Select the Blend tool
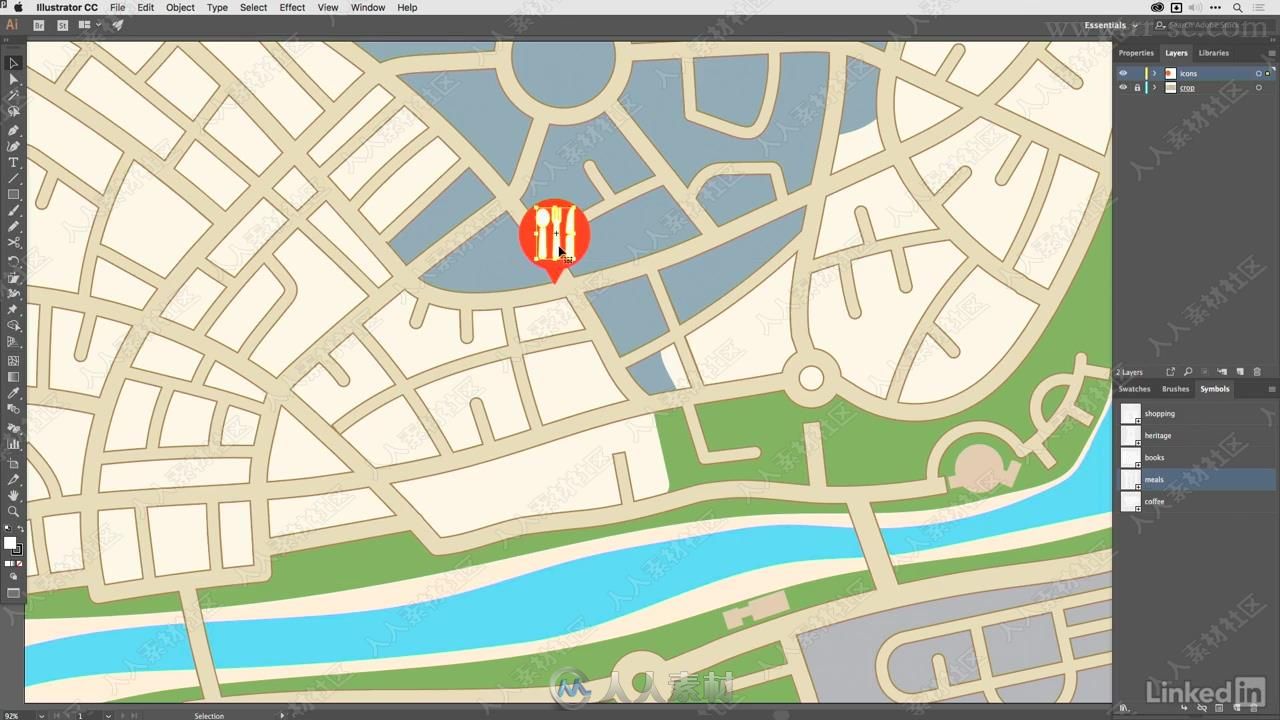 pyautogui.click(x=13, y=409)
